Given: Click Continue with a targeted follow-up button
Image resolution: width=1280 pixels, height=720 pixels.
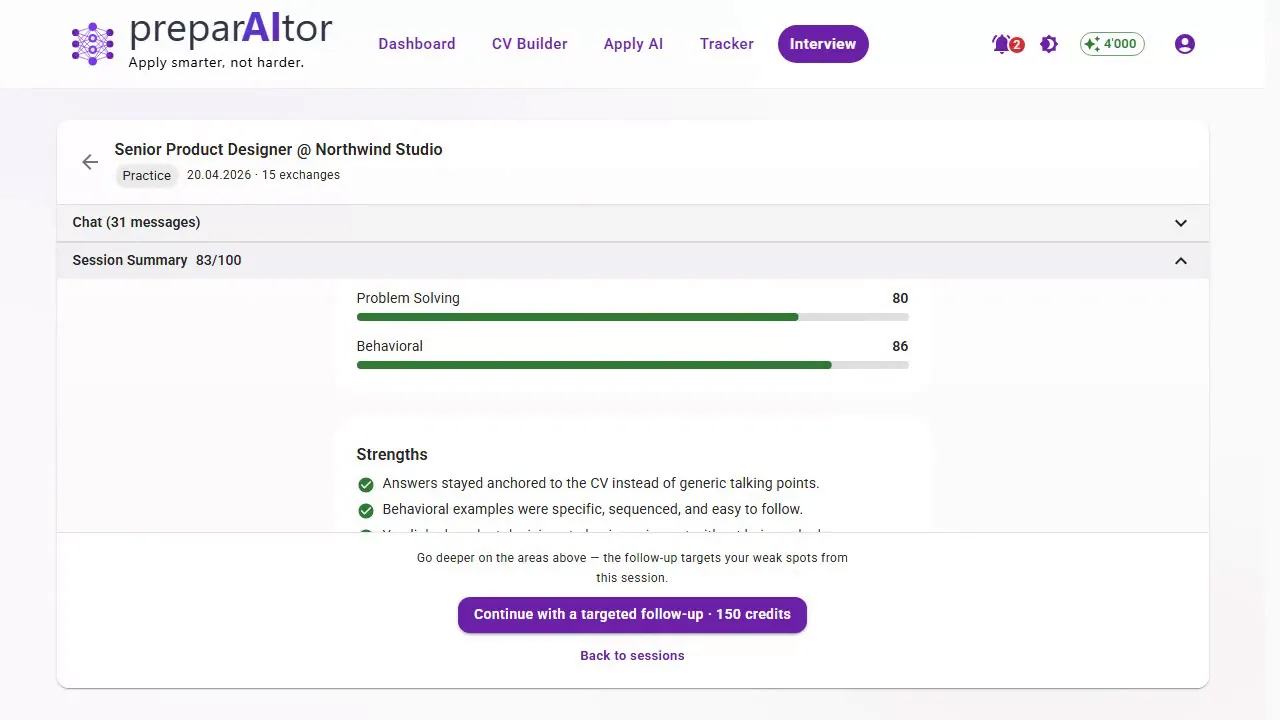Looking at the screenshot, I should pos(632,615).
